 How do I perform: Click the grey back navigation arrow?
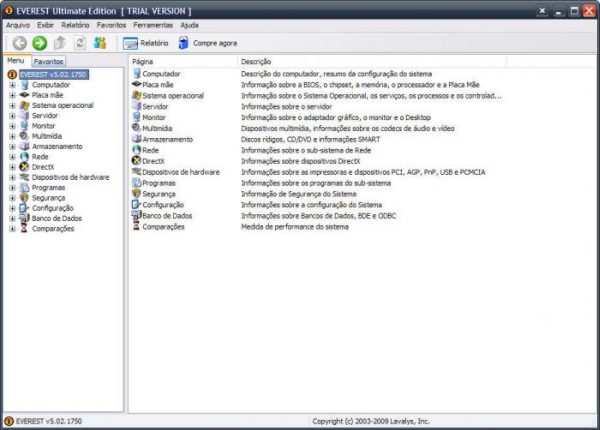tap(19, 43)
